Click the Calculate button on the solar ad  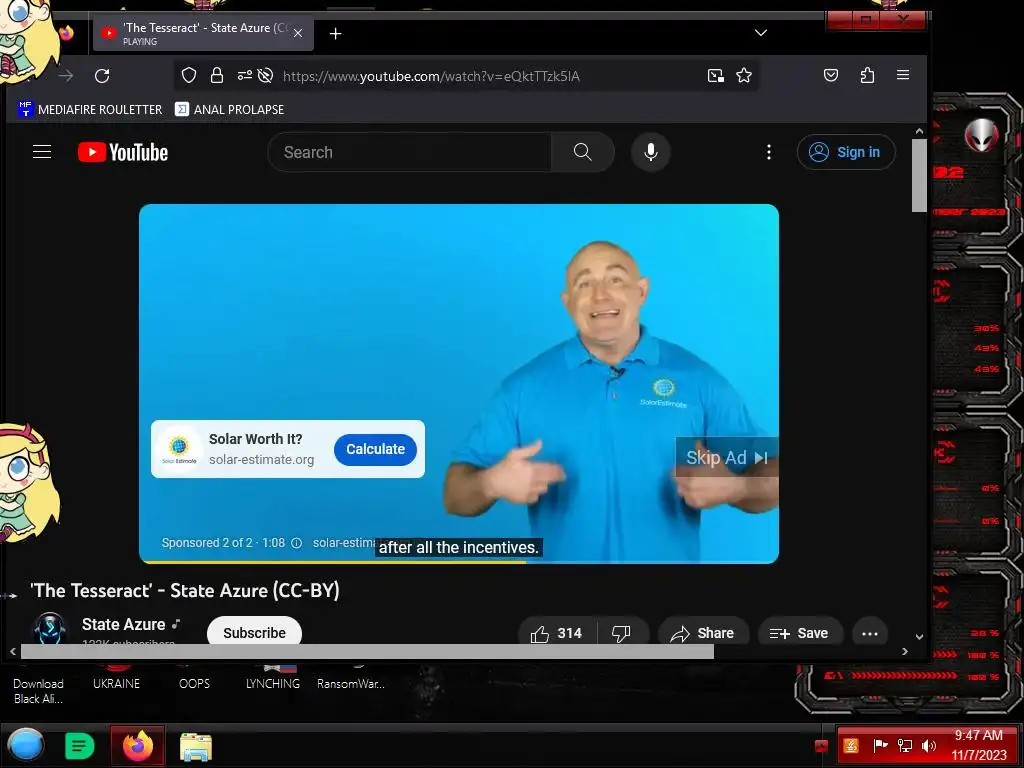click(376, 449)
